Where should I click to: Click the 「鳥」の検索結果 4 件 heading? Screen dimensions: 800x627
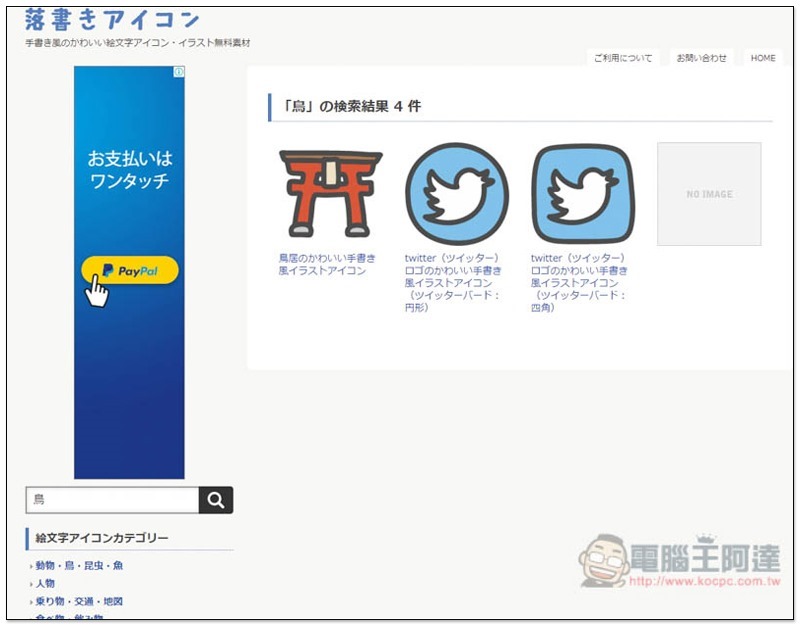352,106
